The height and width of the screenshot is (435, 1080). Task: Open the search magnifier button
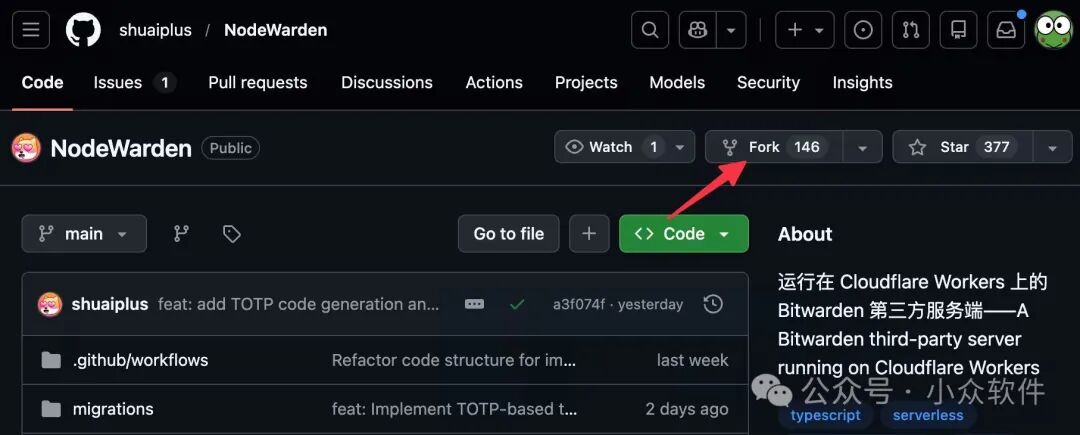(650, 30)
